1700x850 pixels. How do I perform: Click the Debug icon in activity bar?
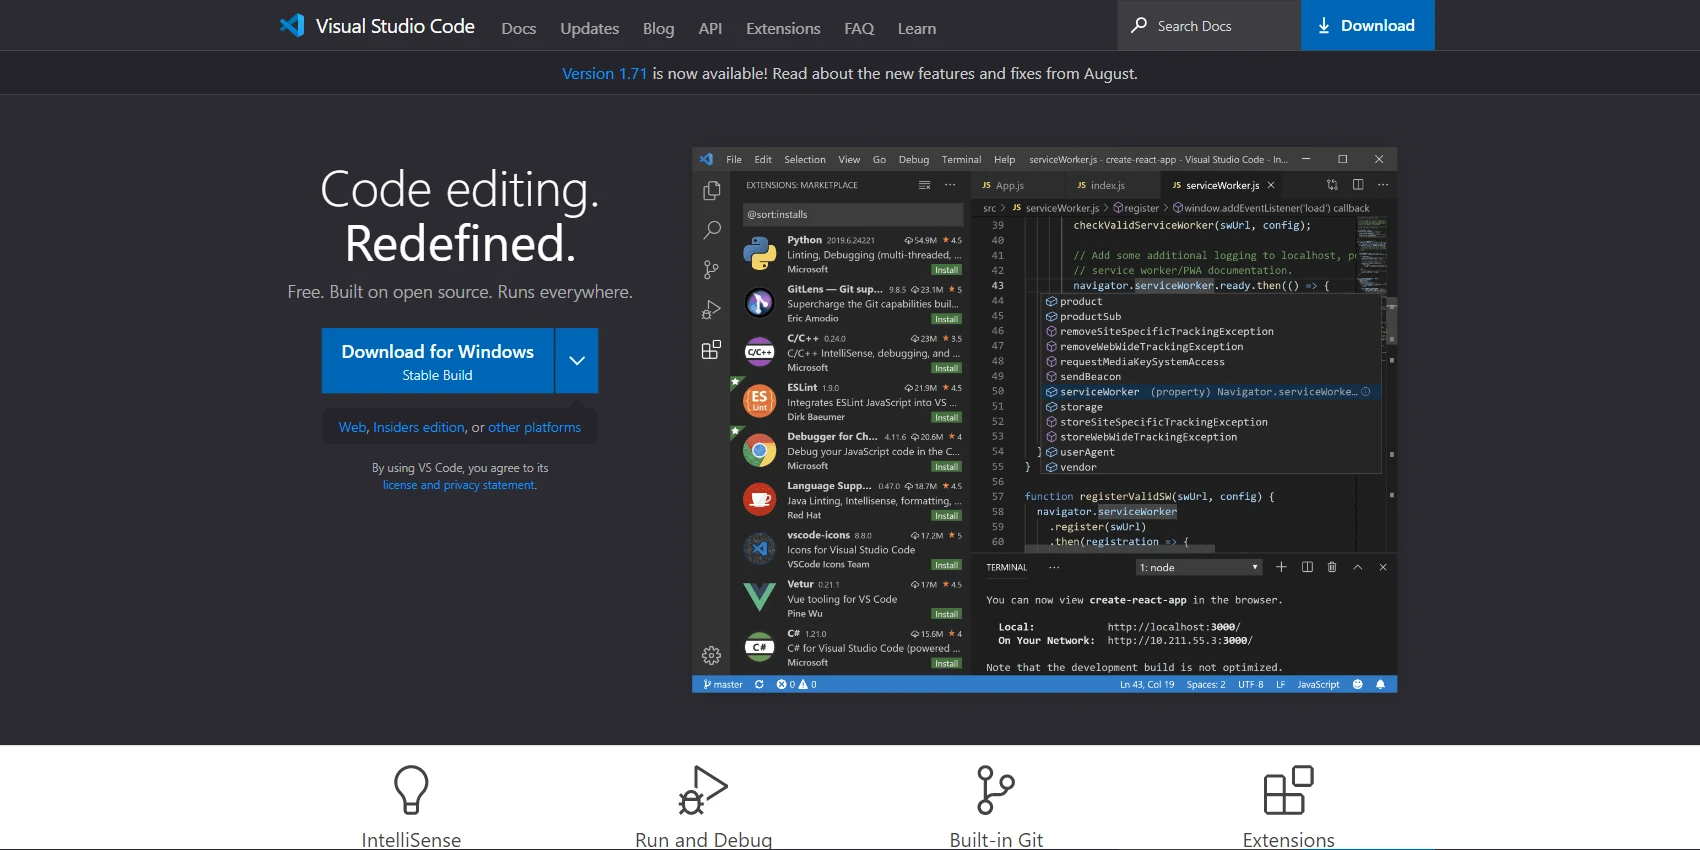pos(711,310)
